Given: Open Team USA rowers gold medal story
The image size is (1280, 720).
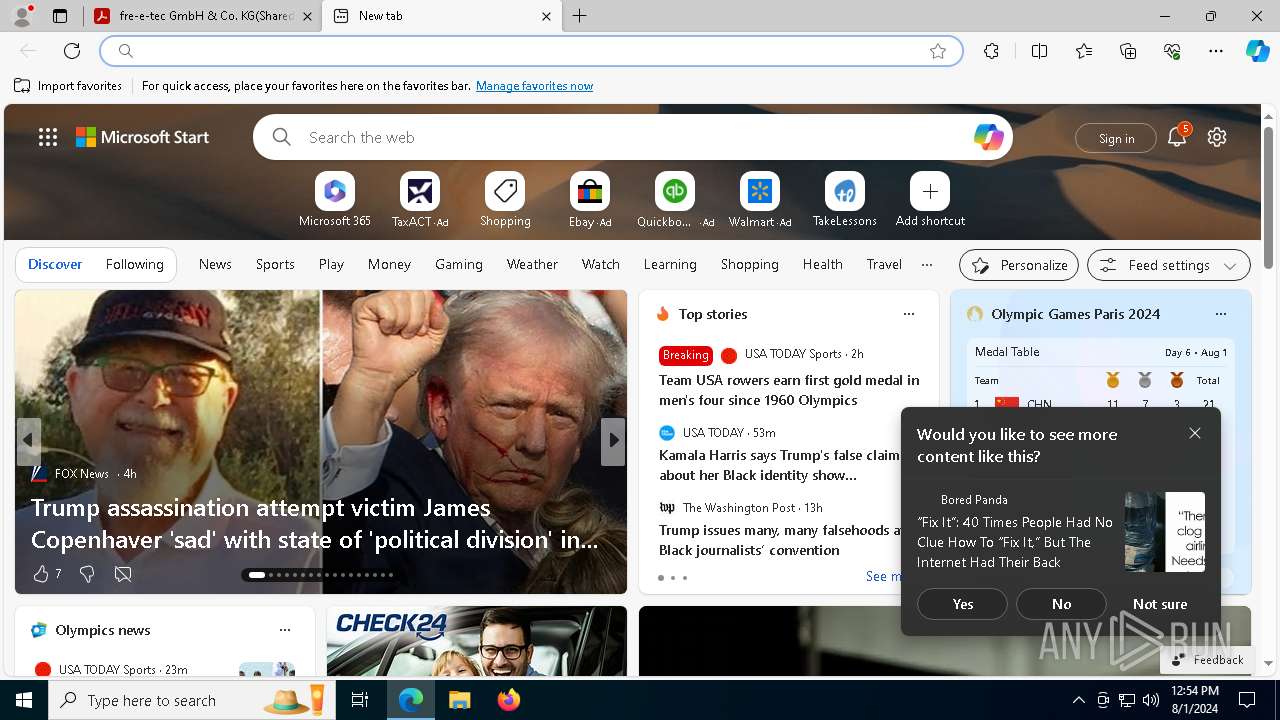Looking at the screenshot, I should tap(789, 390).
